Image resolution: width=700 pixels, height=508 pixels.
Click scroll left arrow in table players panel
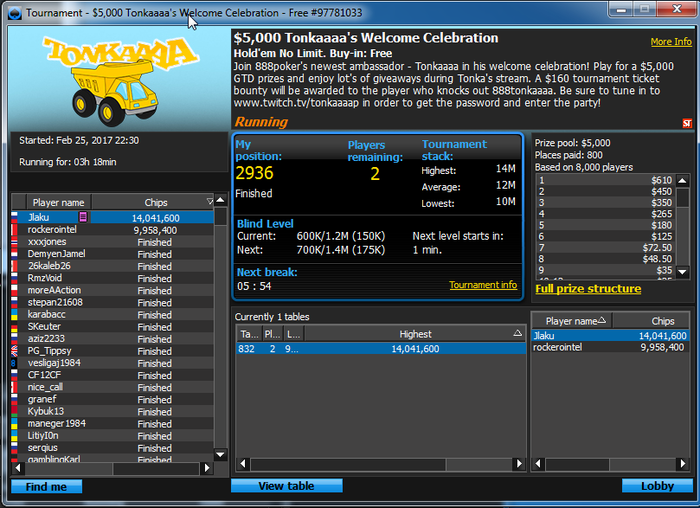click(538, 464)
